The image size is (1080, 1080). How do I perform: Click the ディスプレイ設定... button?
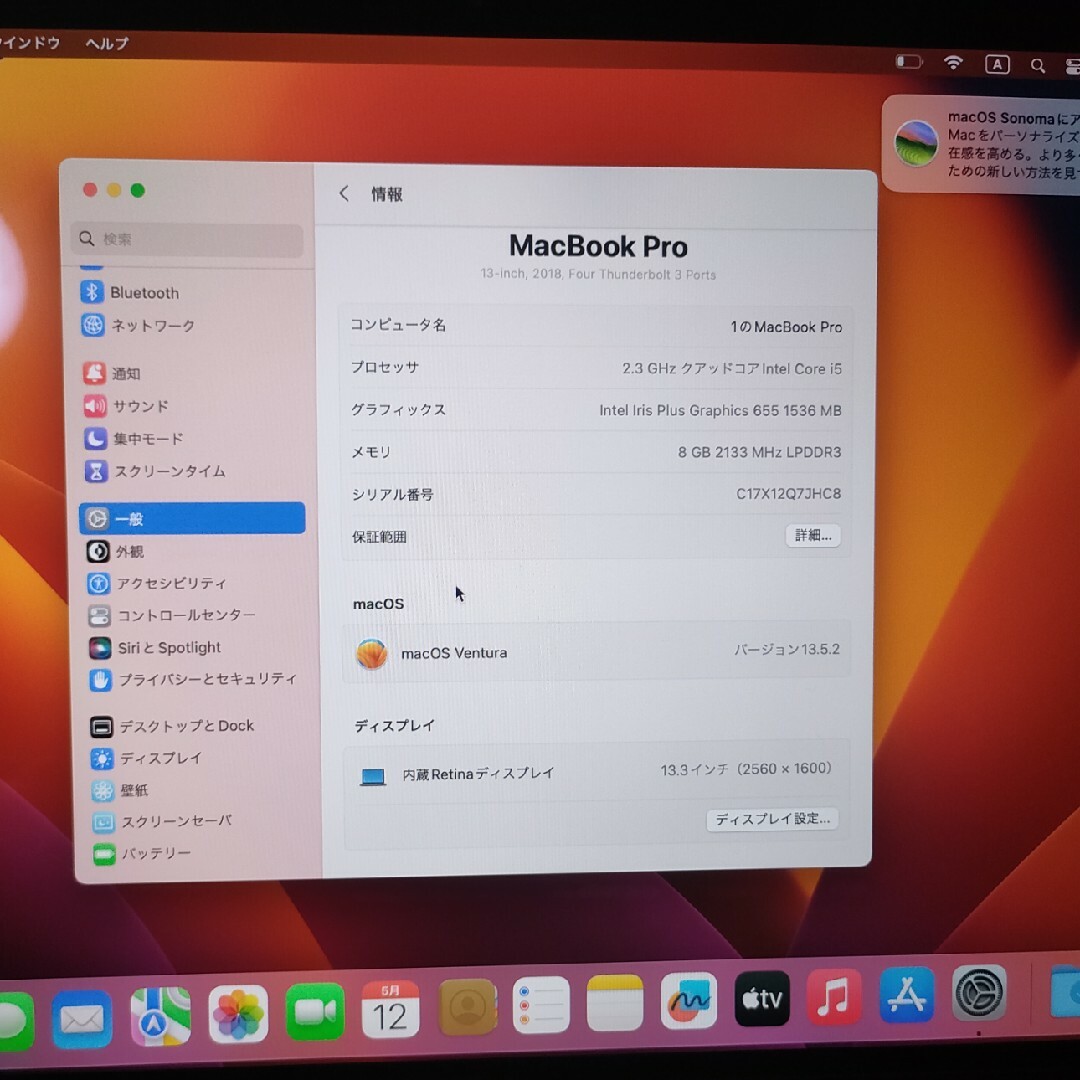772,819
